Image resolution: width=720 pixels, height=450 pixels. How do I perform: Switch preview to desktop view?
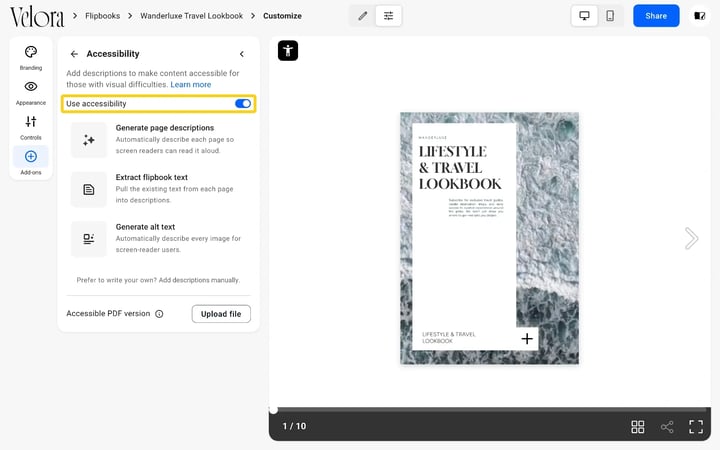point(584,16)
